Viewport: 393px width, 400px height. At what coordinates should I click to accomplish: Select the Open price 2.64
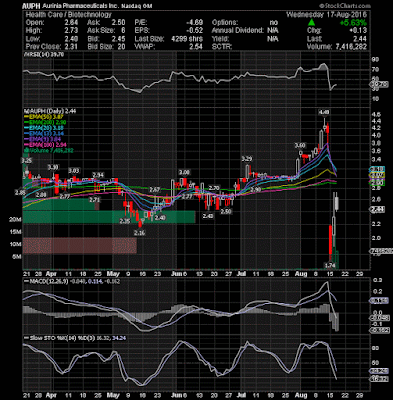(x=71, y=23)
